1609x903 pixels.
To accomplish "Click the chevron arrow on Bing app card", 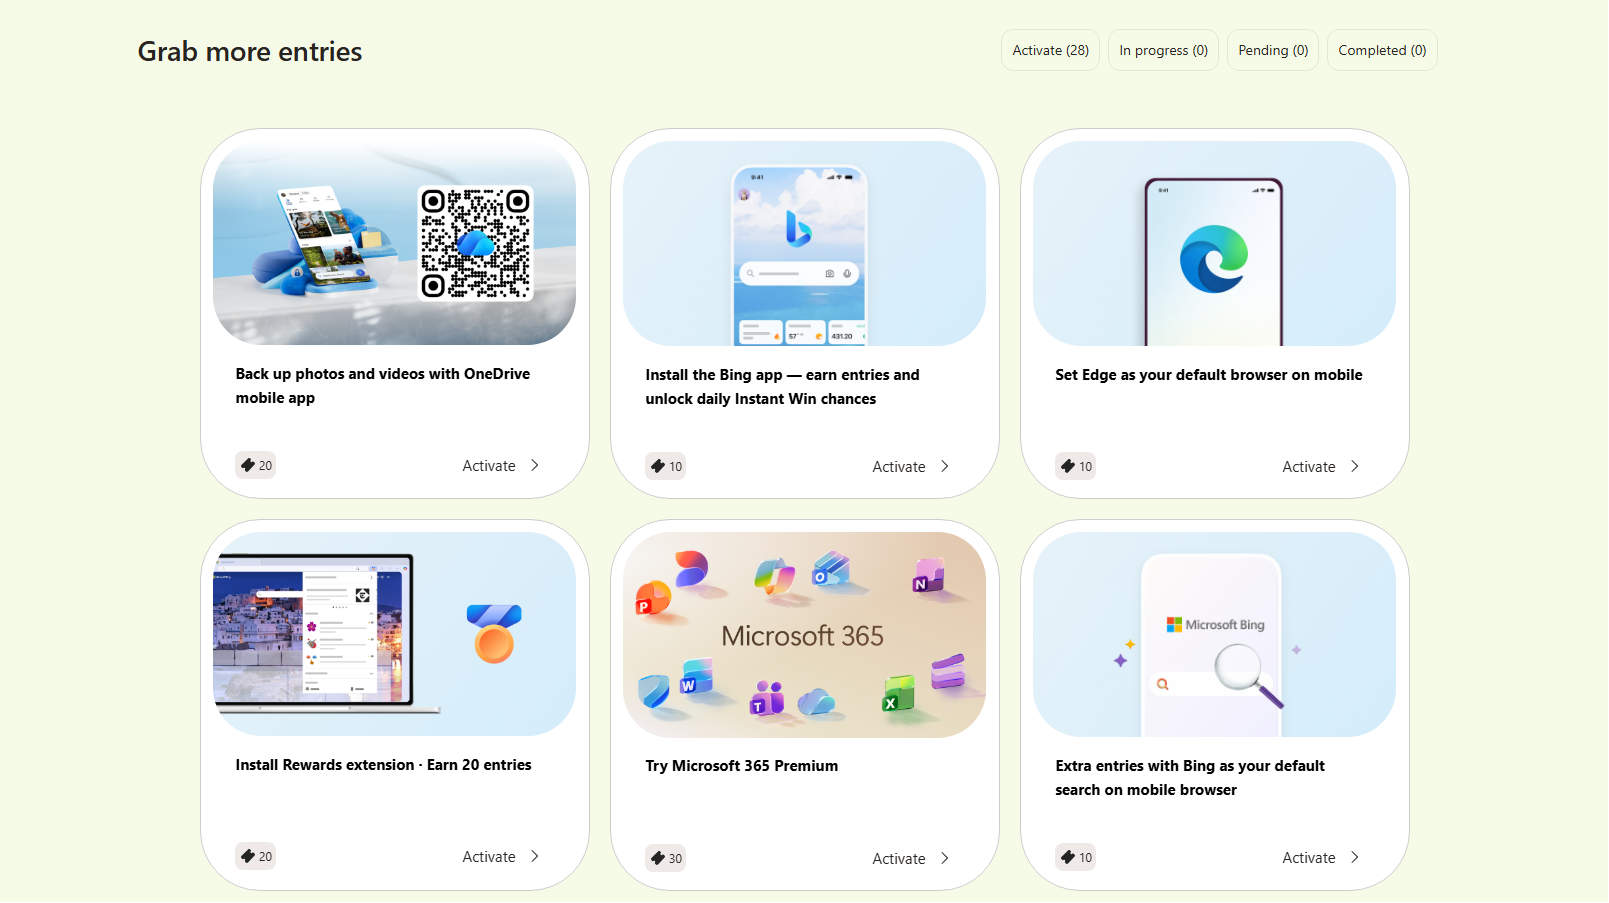I will (x=945, y=466).
